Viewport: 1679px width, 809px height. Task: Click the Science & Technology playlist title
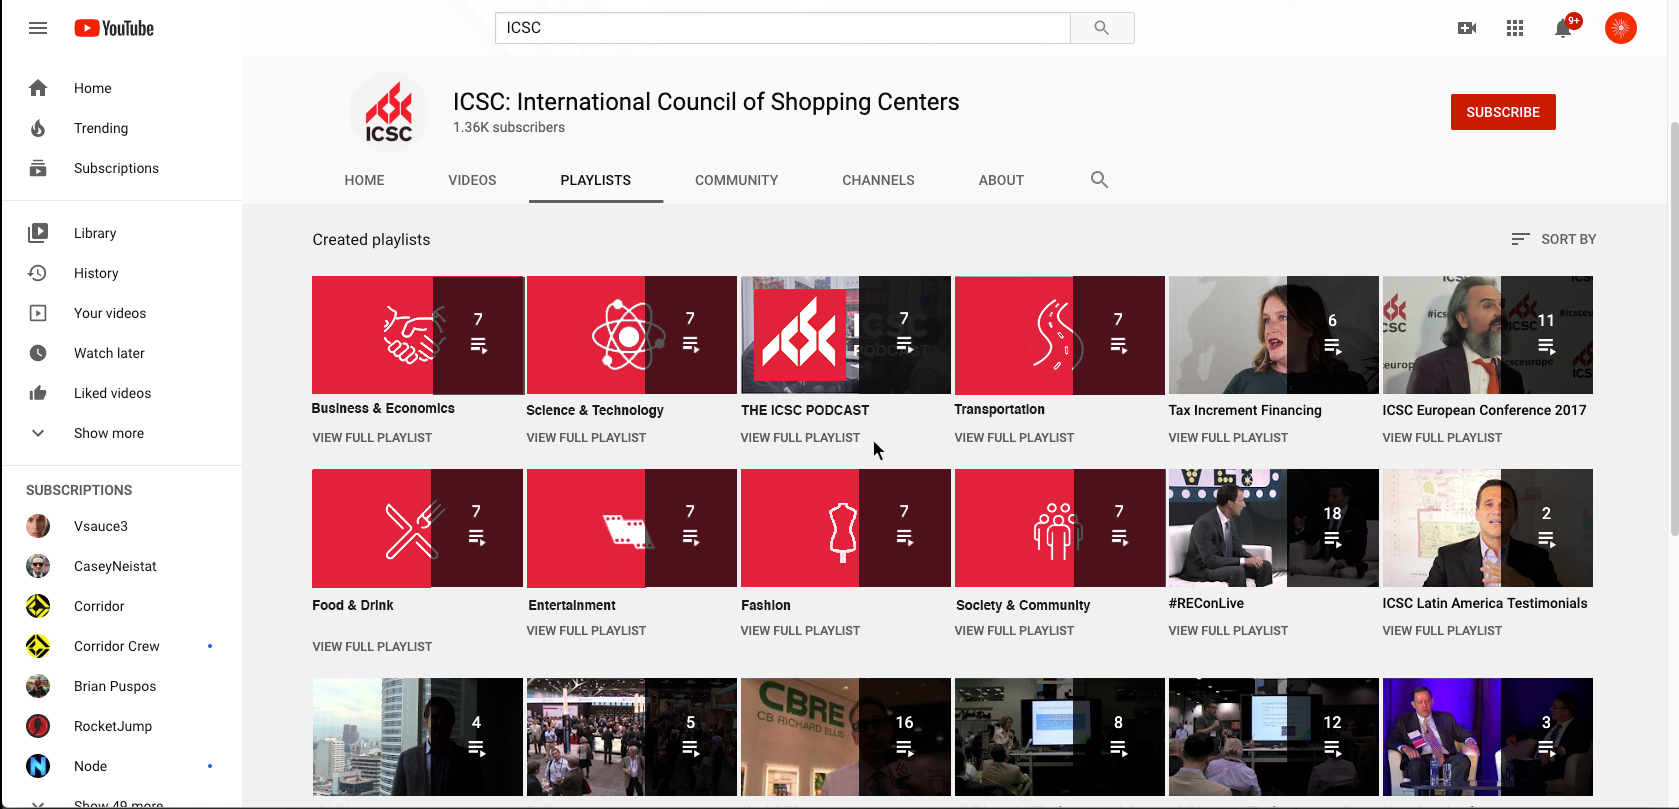tap(595, 410)
